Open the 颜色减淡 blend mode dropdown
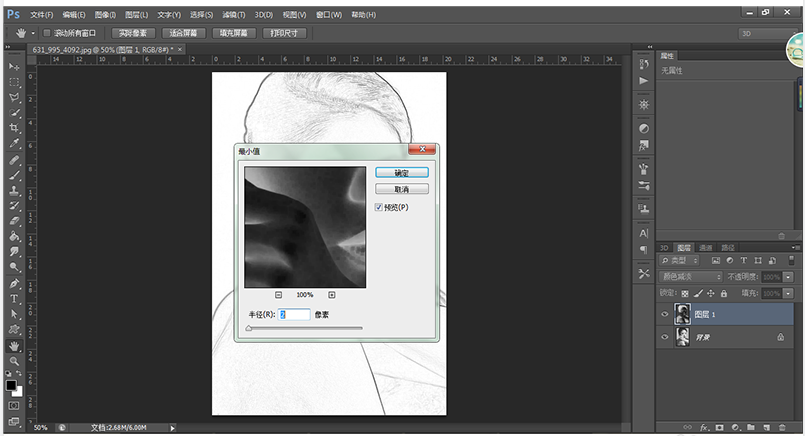 tap(691, 276)
